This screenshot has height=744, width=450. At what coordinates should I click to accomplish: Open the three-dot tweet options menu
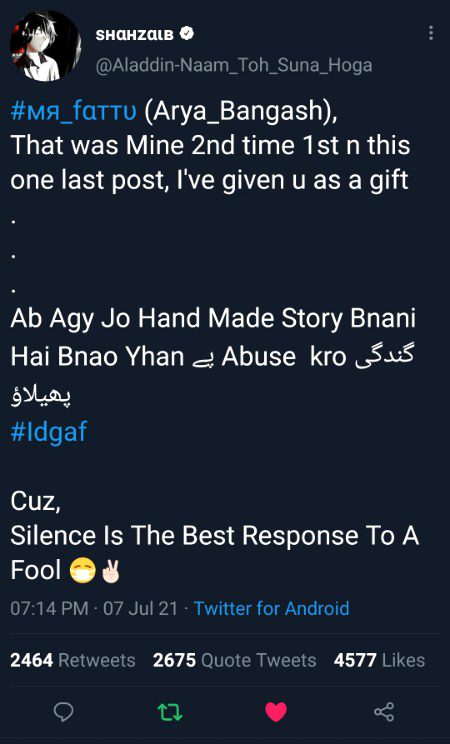[431, 33]
